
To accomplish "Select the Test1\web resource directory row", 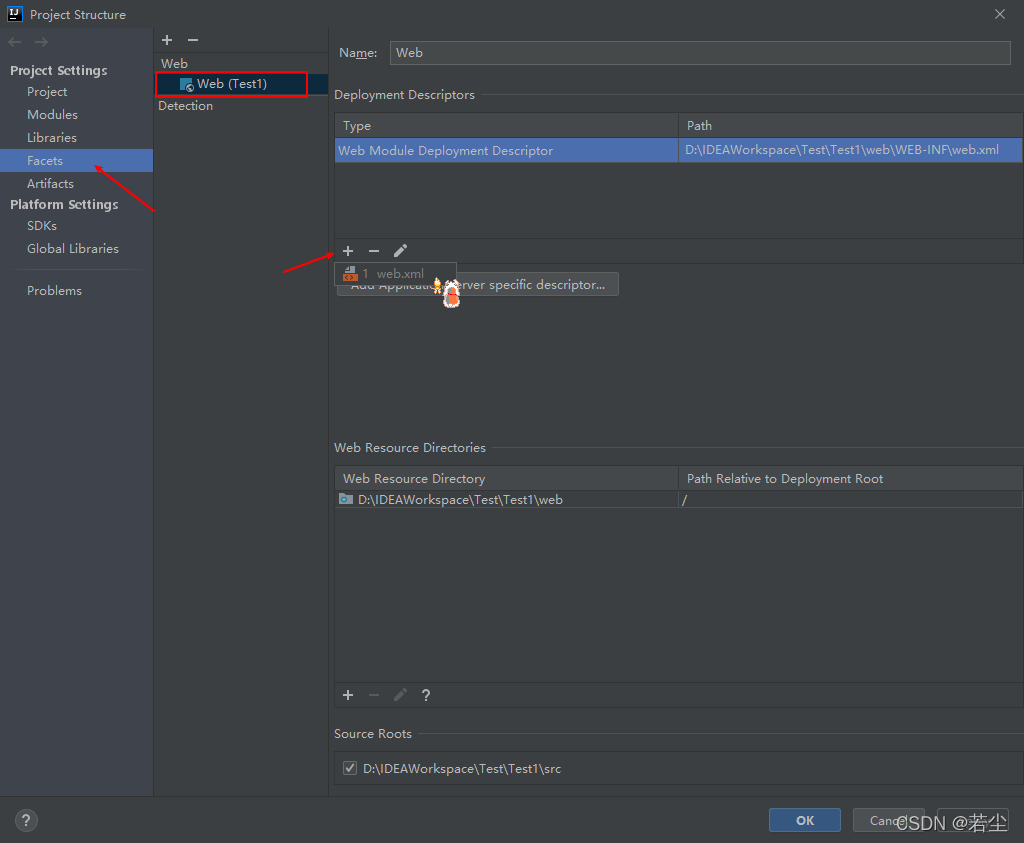I will pos(507,500).
